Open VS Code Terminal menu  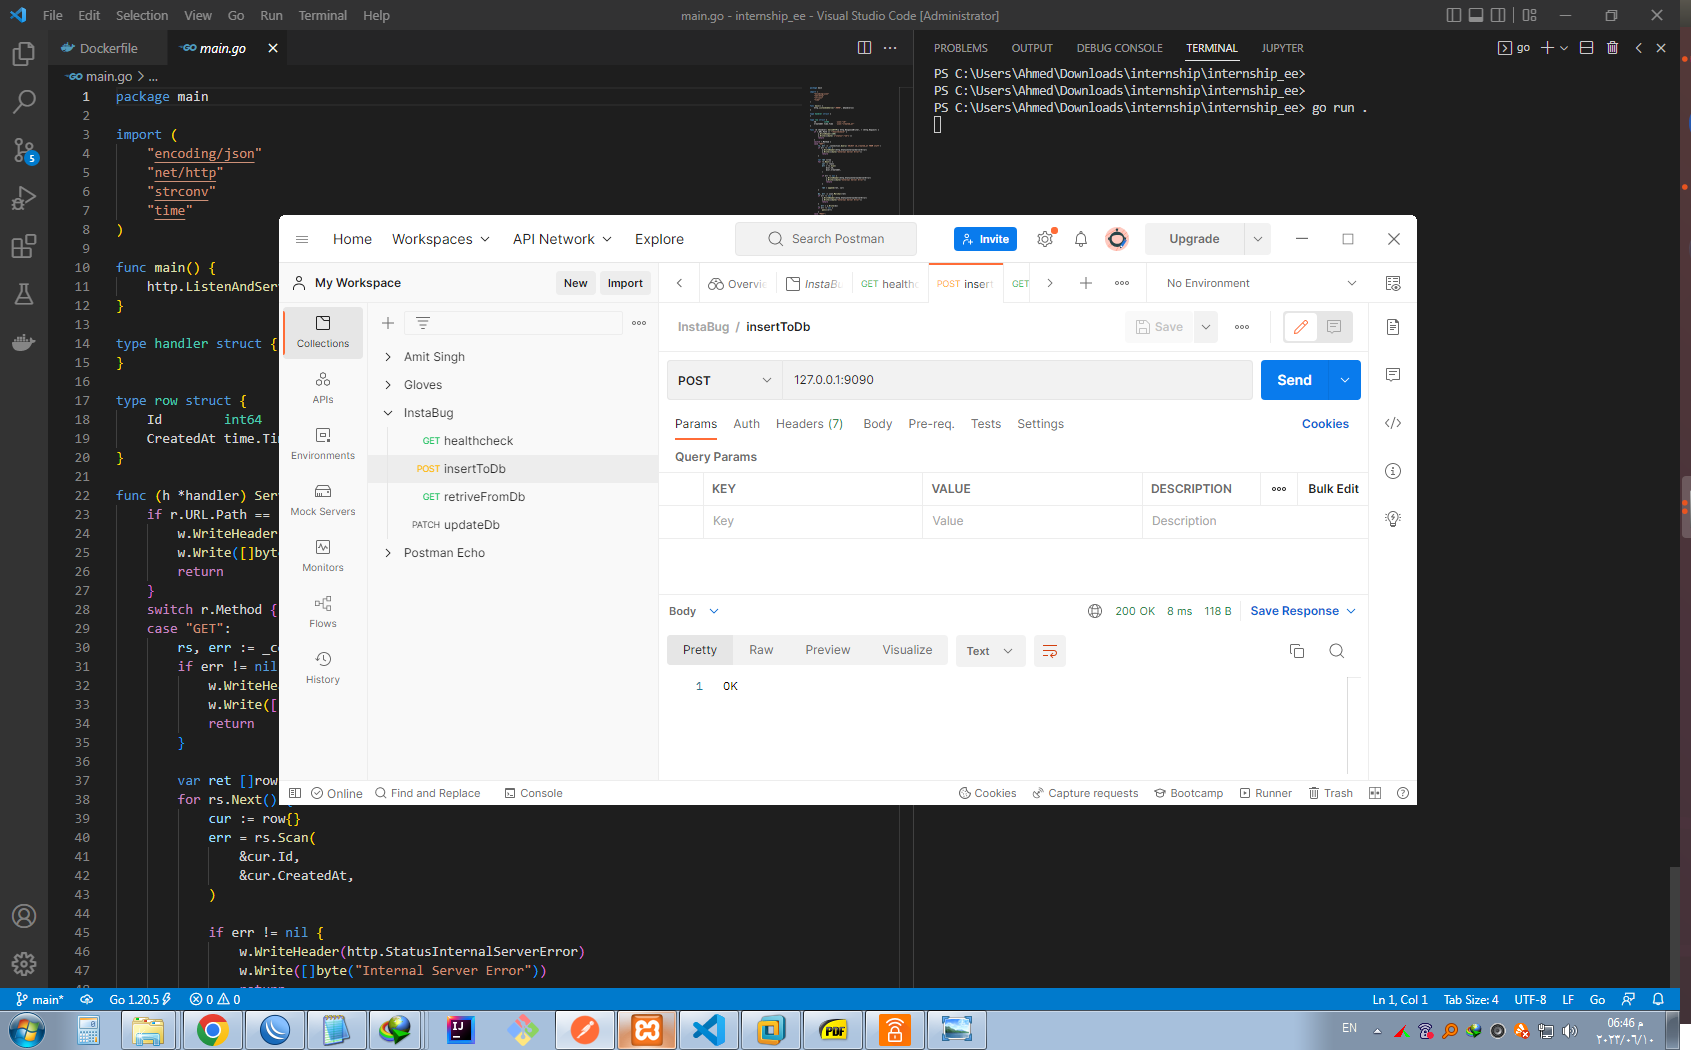click(x=322, y=15)
